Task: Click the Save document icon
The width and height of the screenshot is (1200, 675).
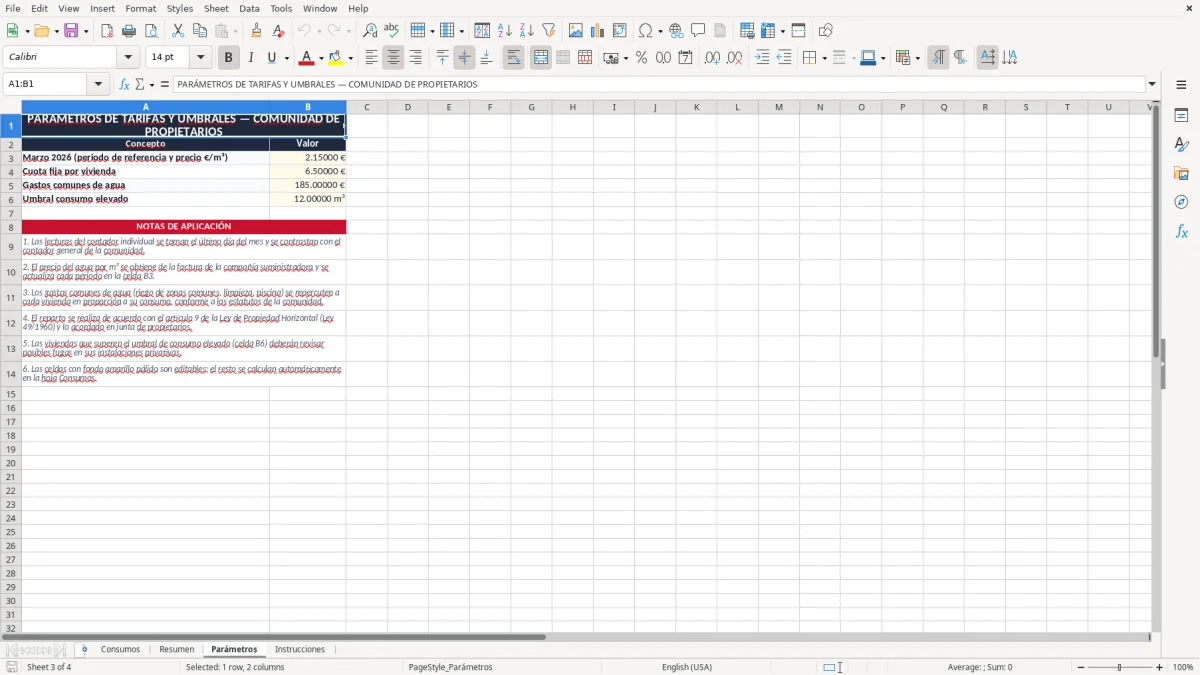Action: [x=71, y=31]
